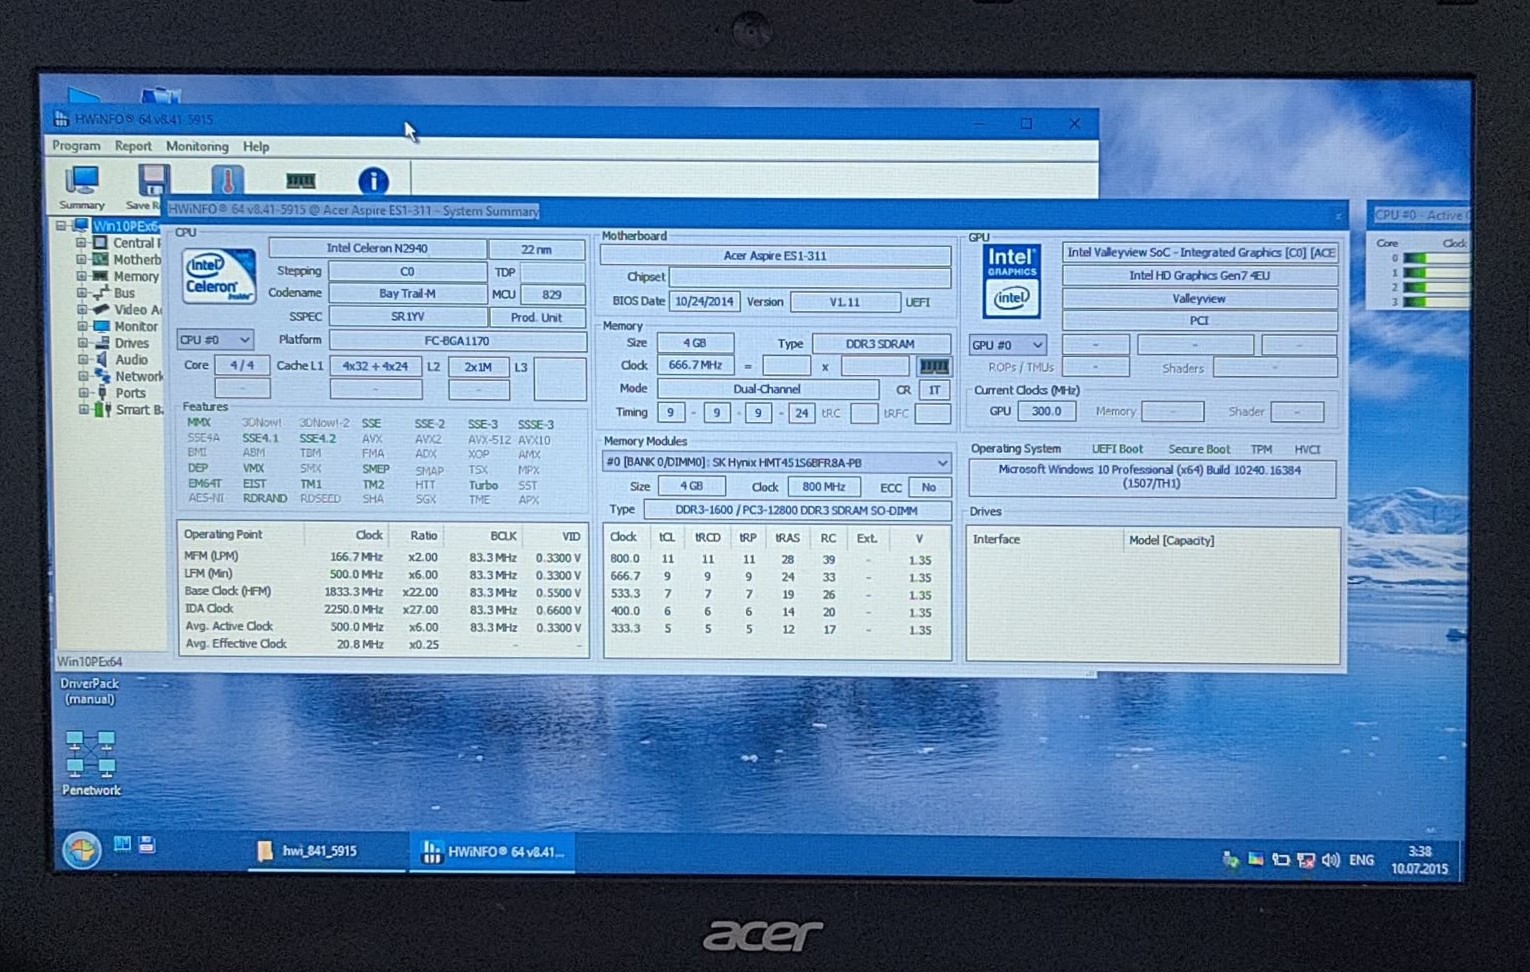Click the Save Report floppy disk icon

(x=152, y=181)
